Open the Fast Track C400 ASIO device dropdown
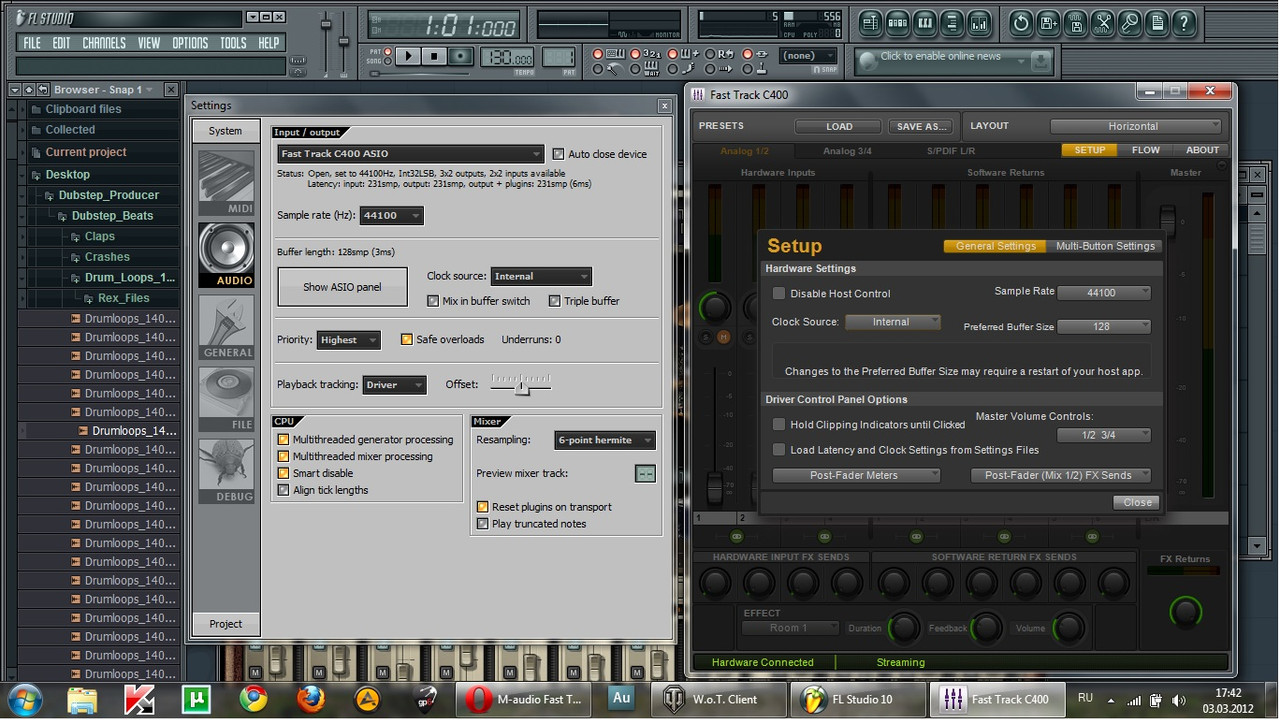1280x720 pixels. [410, 154]
